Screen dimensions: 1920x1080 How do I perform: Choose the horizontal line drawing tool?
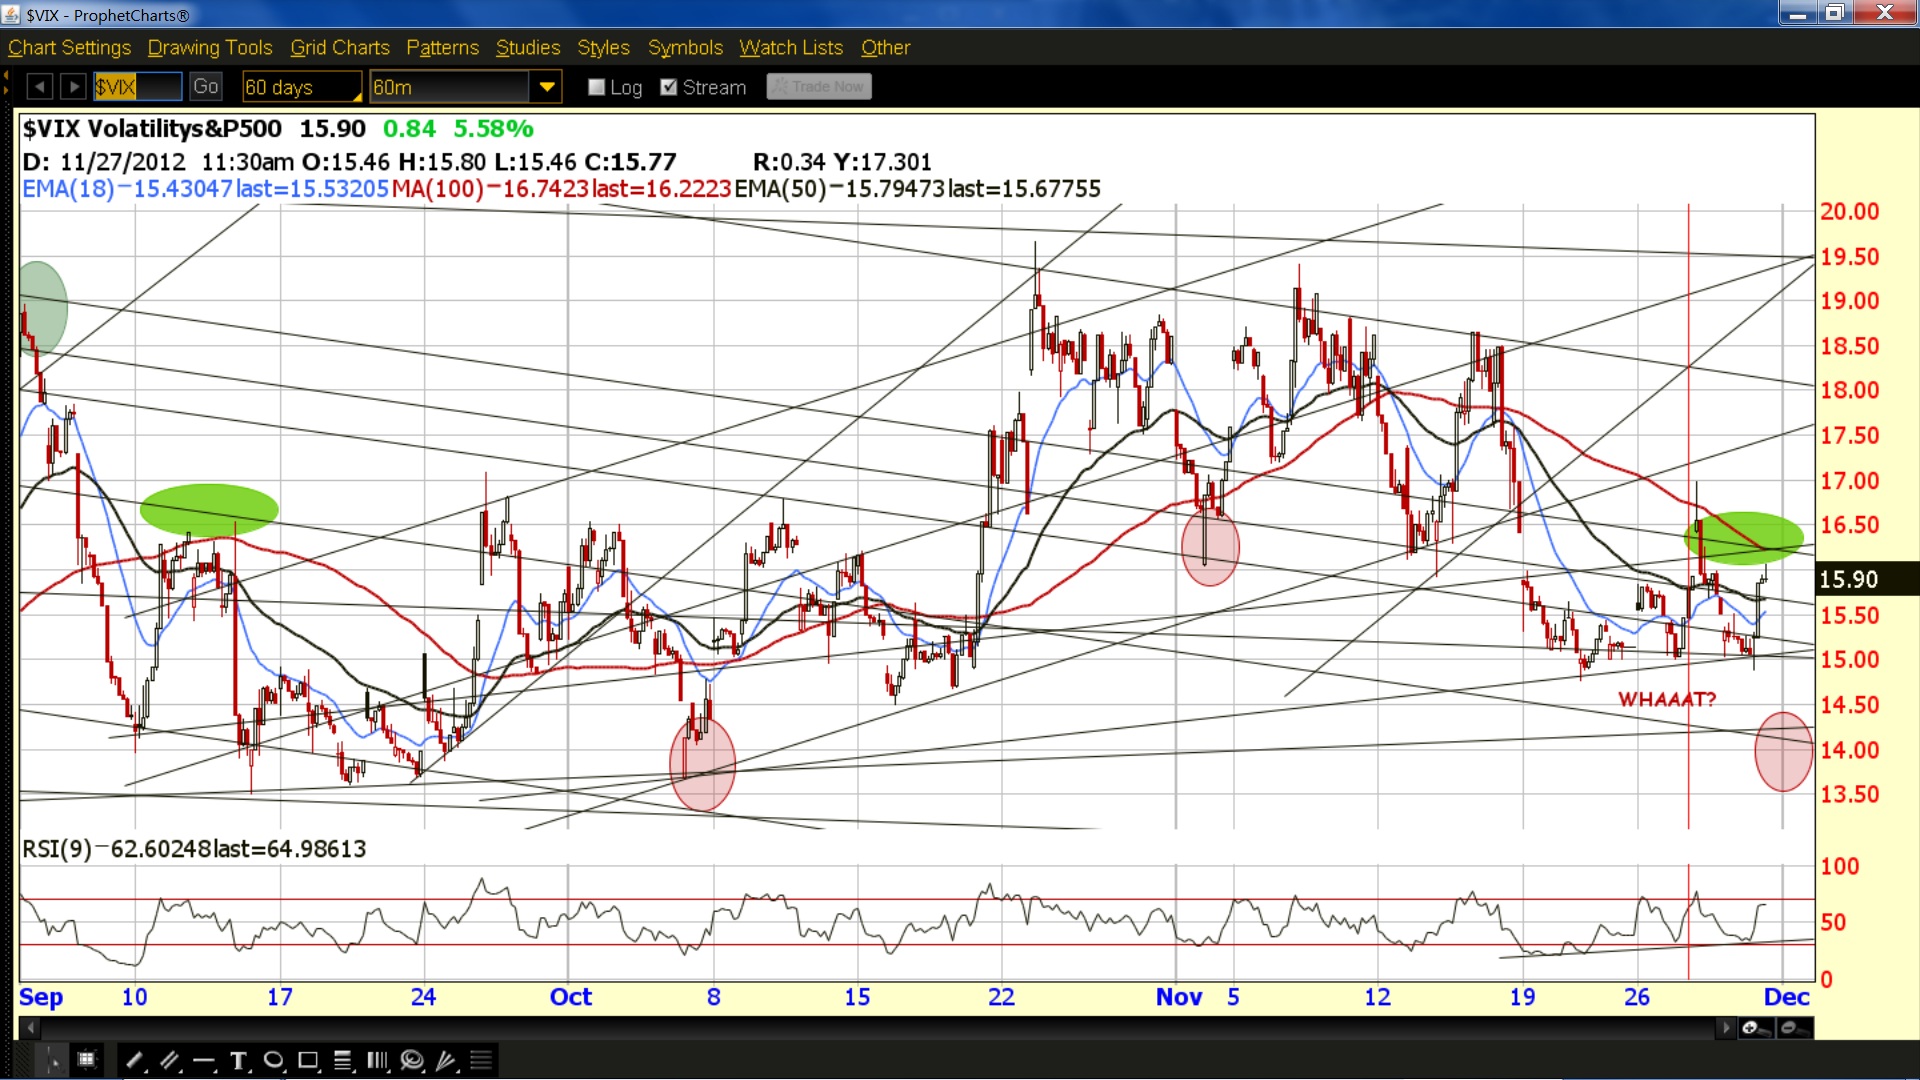pos(204,1060)
